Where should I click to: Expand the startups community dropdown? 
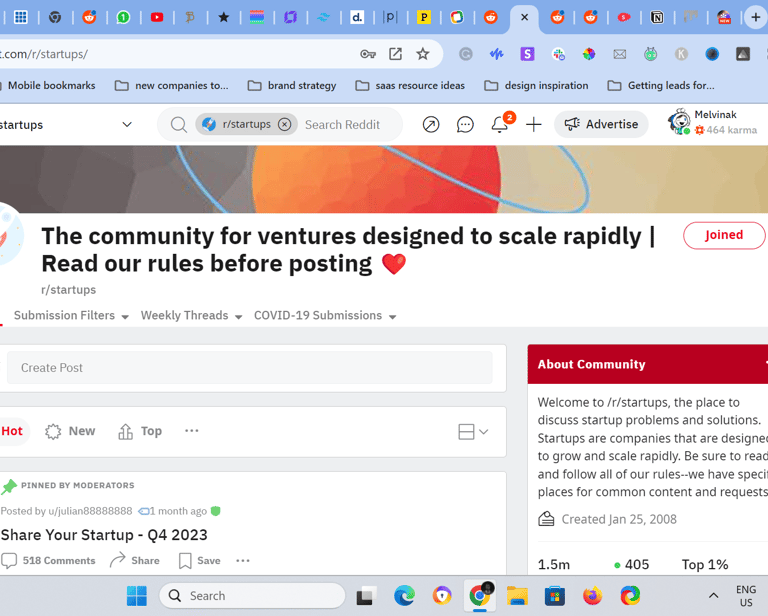127,124
